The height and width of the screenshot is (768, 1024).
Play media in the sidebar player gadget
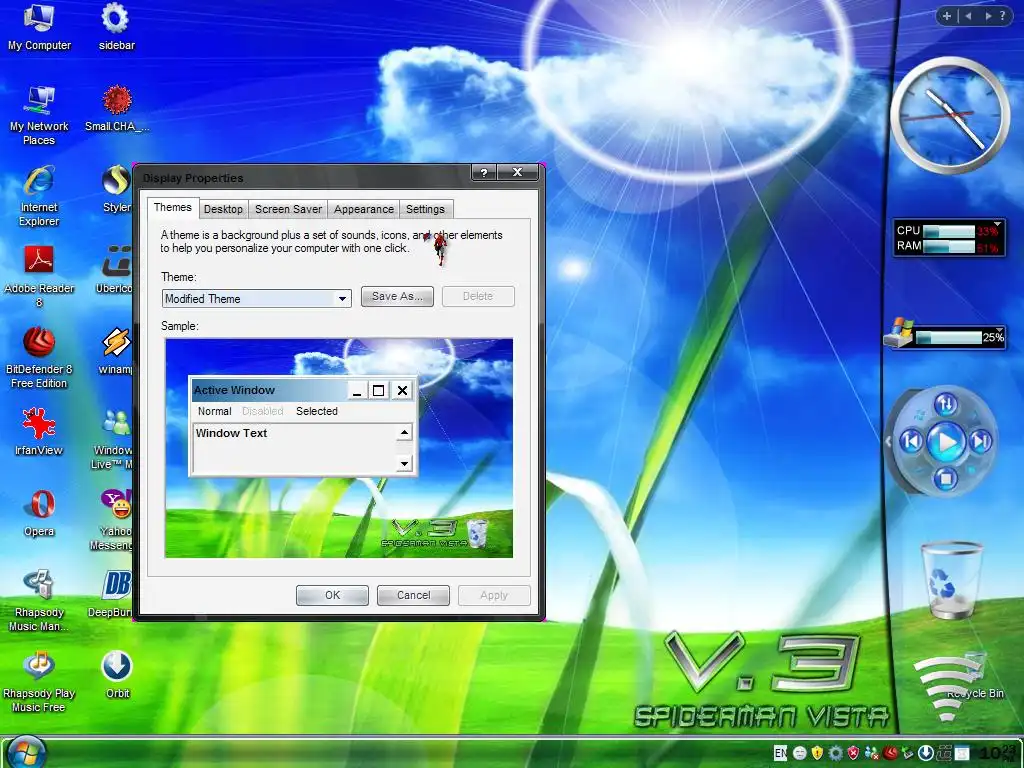(946, 441)
